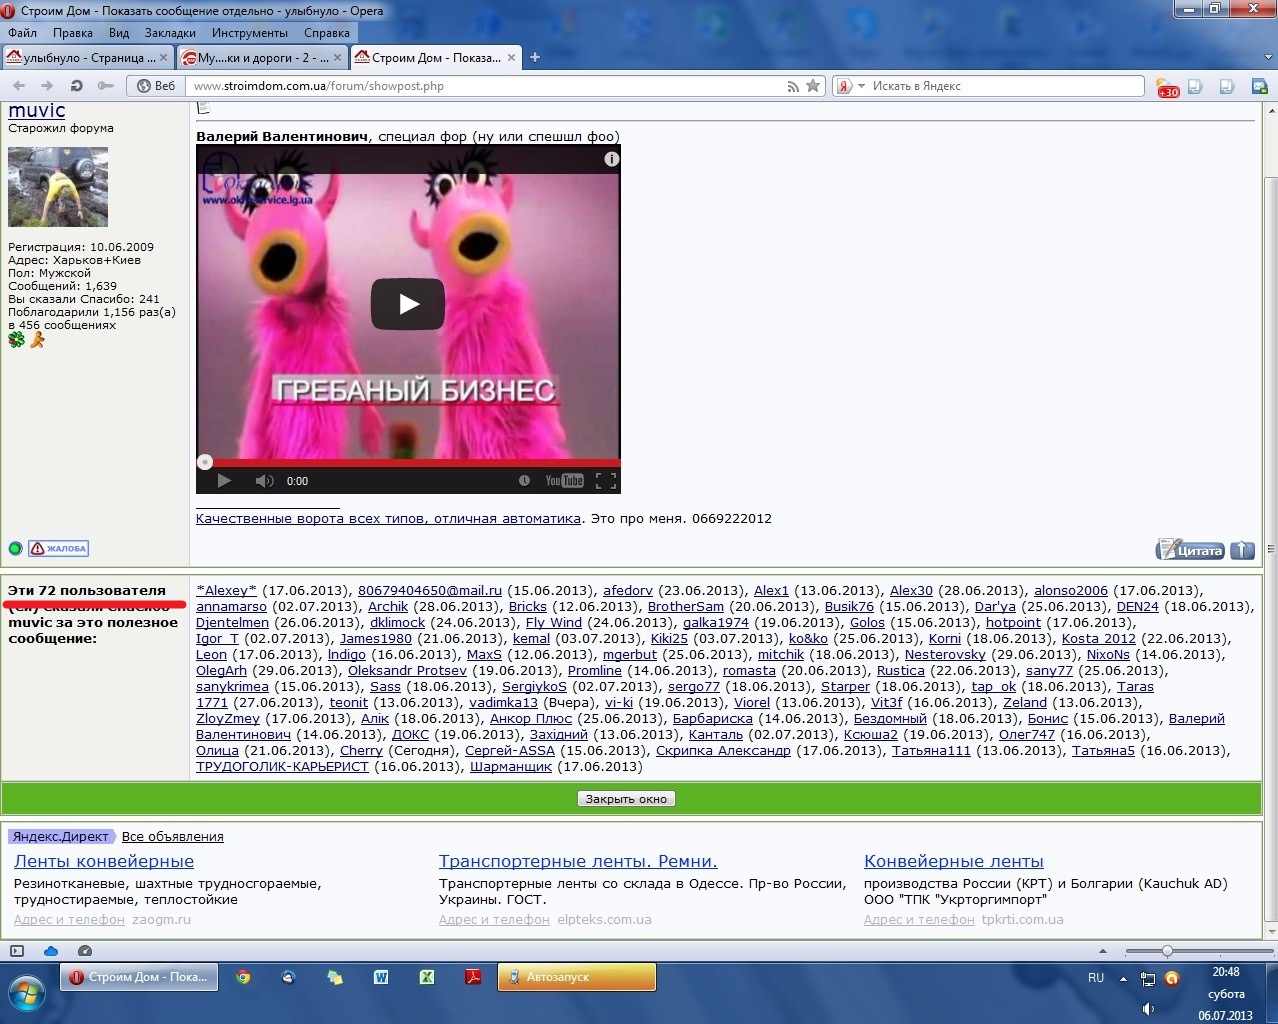Bookmark page with the star icon
The width and height of the screenshot is (1278, 1024).
[x=813, y=86]
